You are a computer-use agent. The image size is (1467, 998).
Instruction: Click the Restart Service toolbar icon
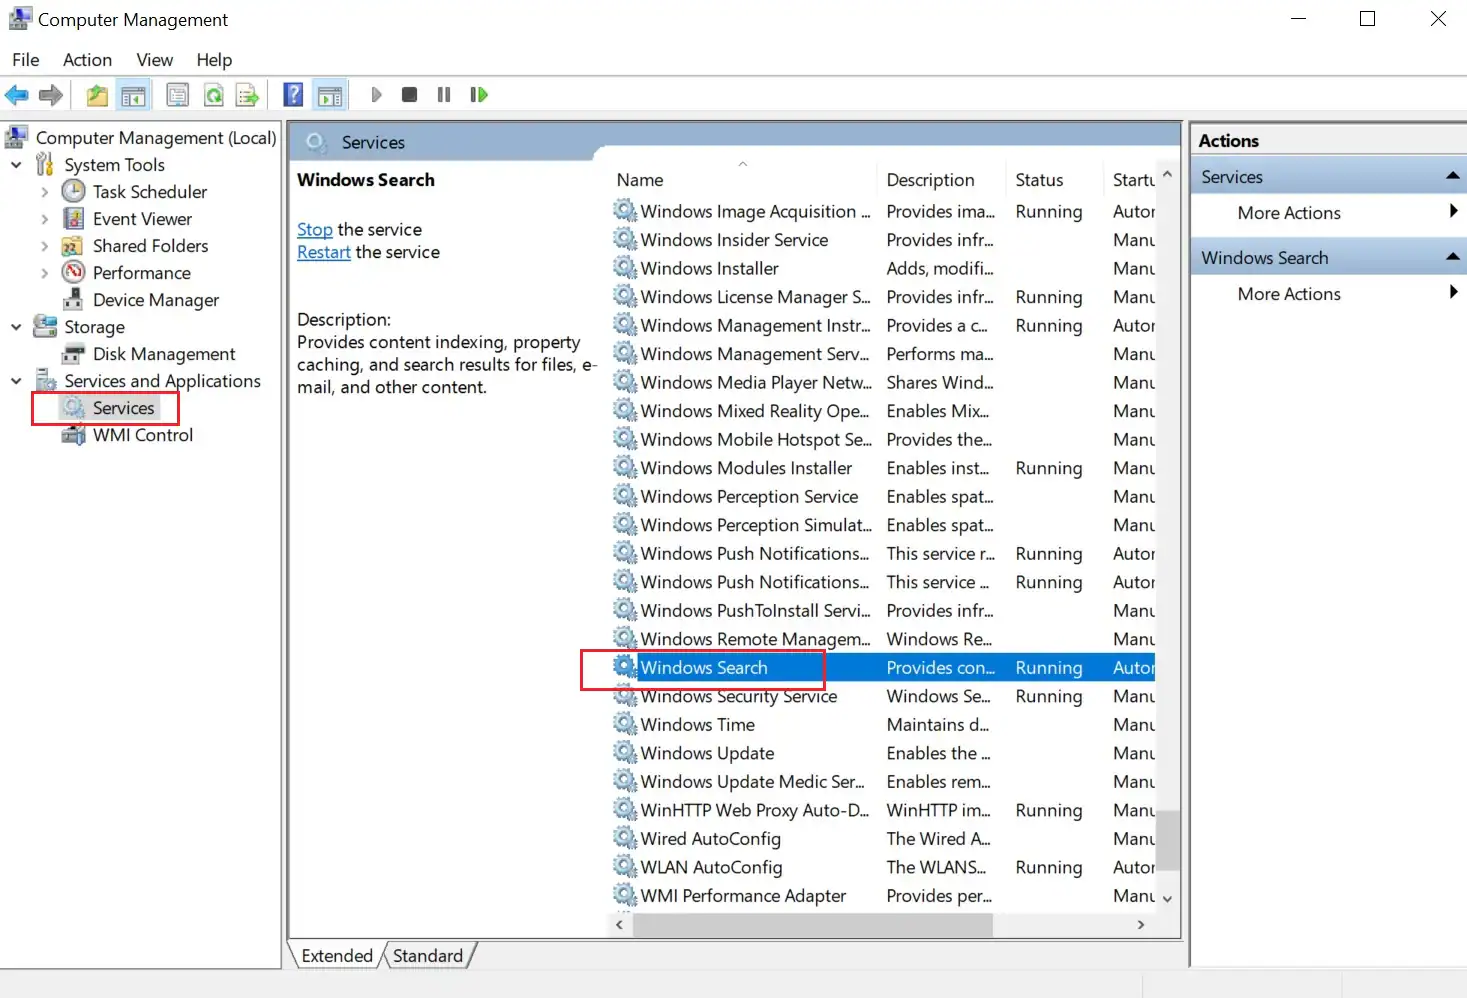(x=479, y=95)
